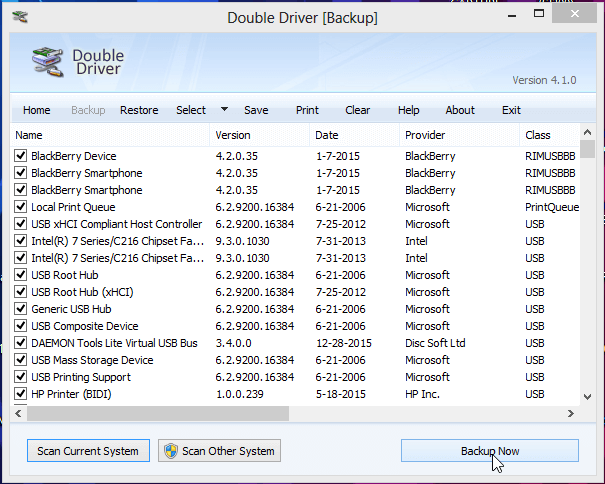Click the vertical scrollbar down arrow
Viewport: 605px width, 484px height.
click(x=587, y=397)
